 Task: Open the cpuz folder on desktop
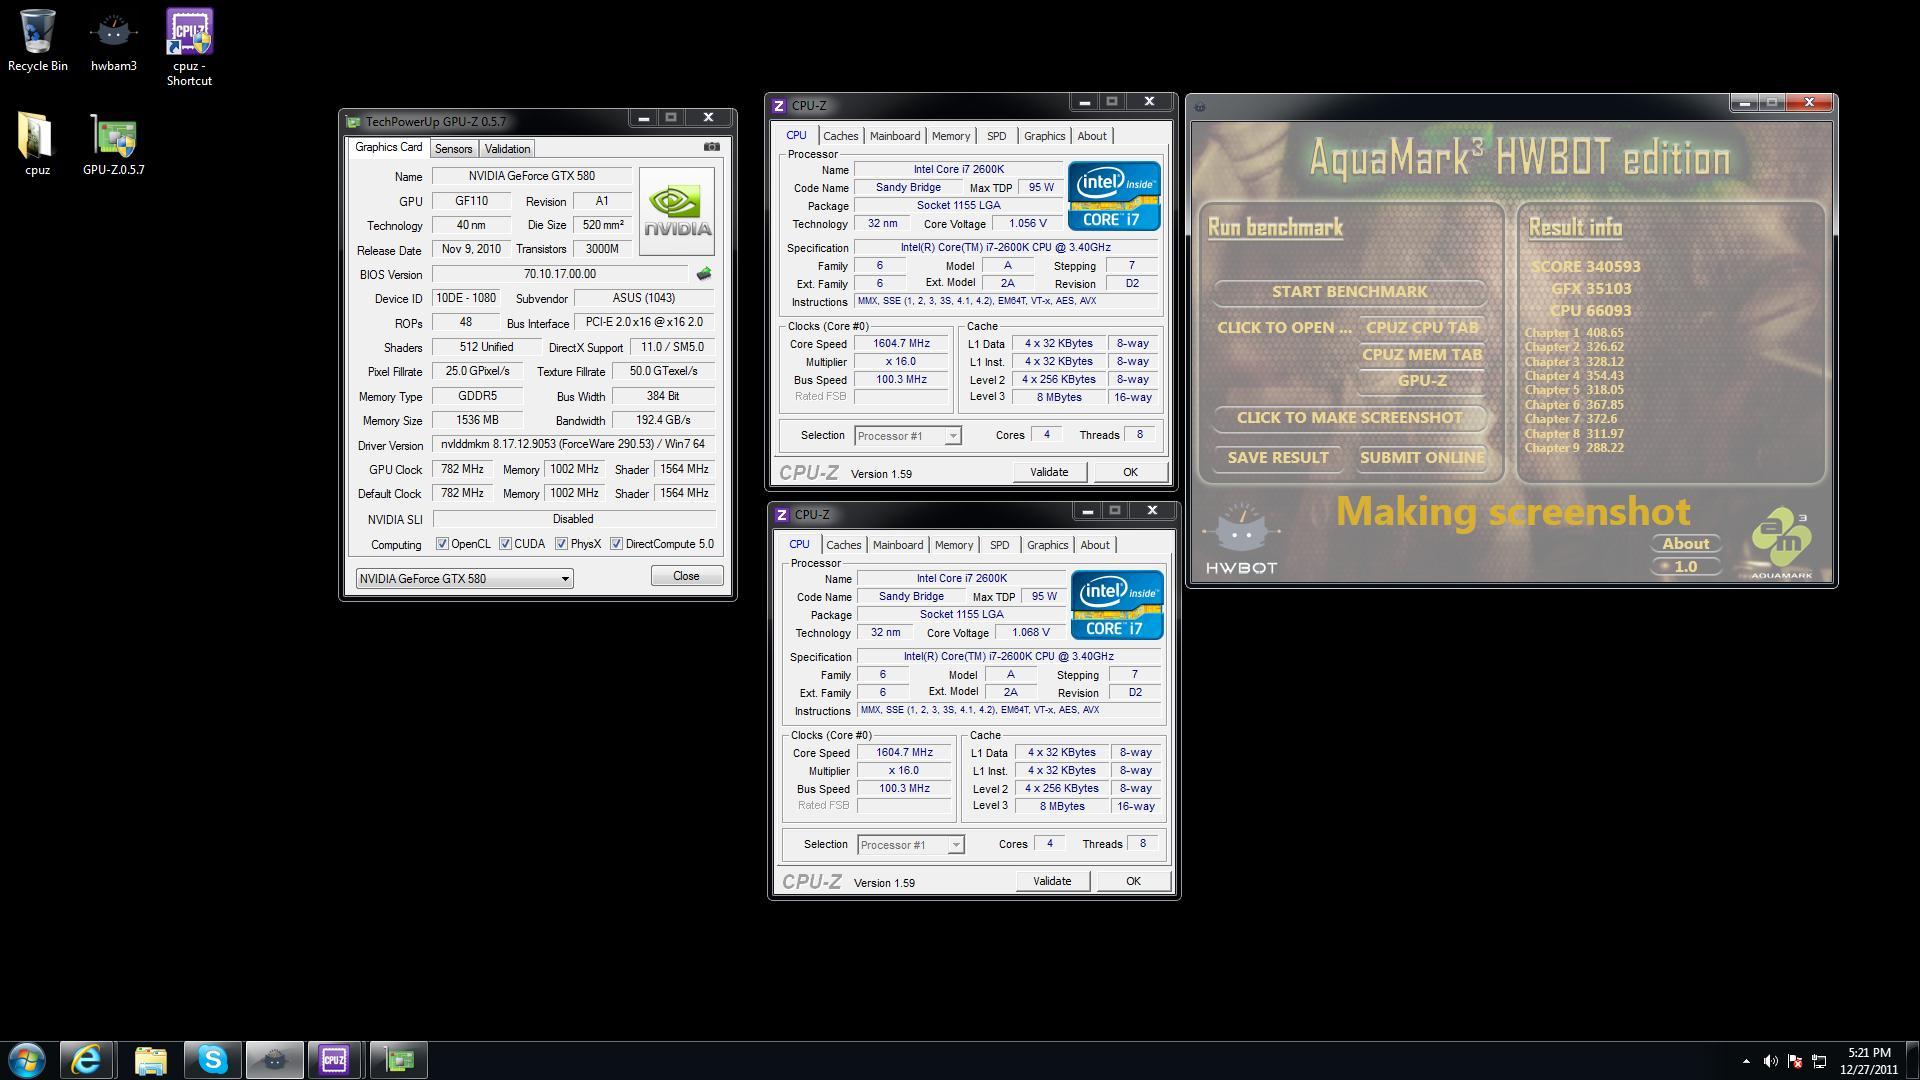tap(37, 144)
